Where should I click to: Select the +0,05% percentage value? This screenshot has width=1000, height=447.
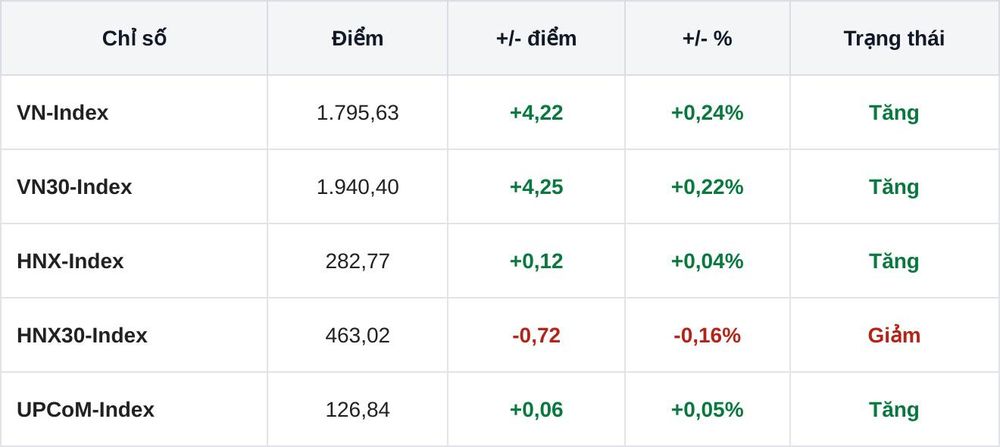click(707, 409)
